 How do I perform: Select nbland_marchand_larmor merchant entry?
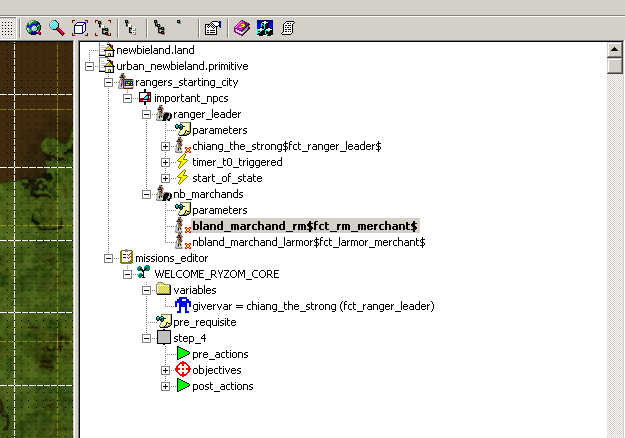(x=308, y=242)
